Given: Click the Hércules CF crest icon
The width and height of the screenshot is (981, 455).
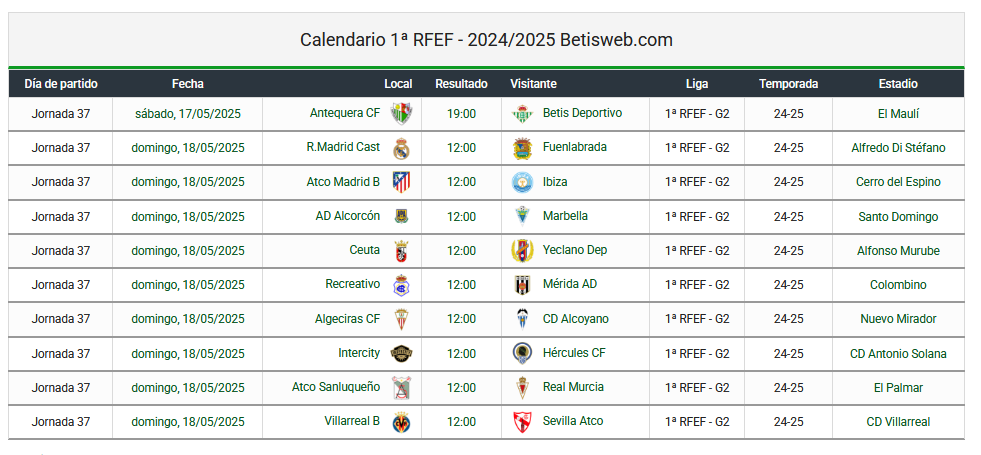Looking at the screenshot, I should (522, 354).
